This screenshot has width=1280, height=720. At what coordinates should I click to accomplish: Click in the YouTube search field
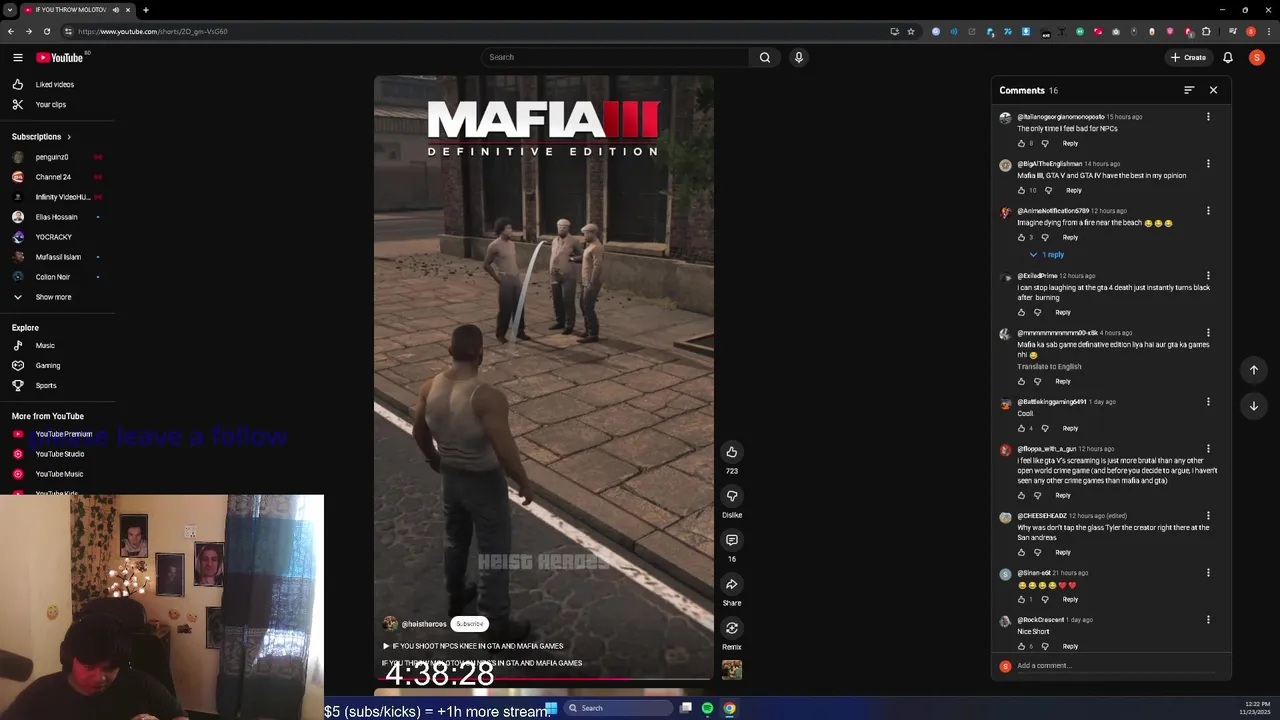click(x=615, y=57)
